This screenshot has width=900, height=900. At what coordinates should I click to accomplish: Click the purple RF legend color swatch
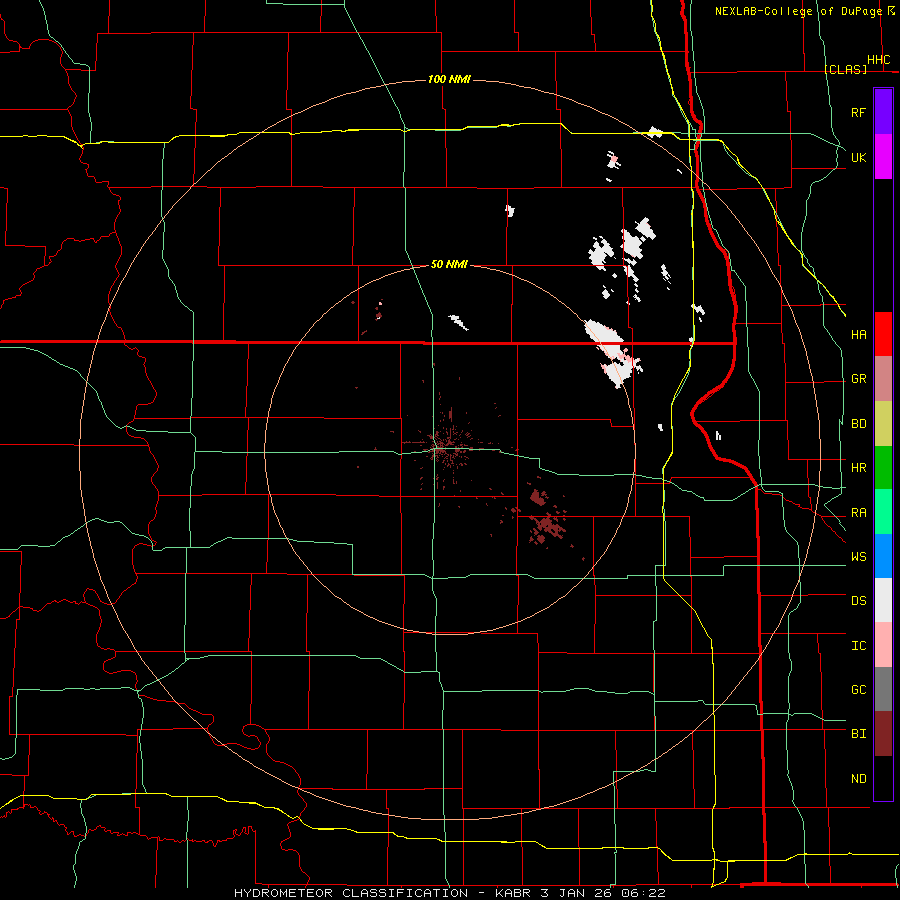(883, 112)
